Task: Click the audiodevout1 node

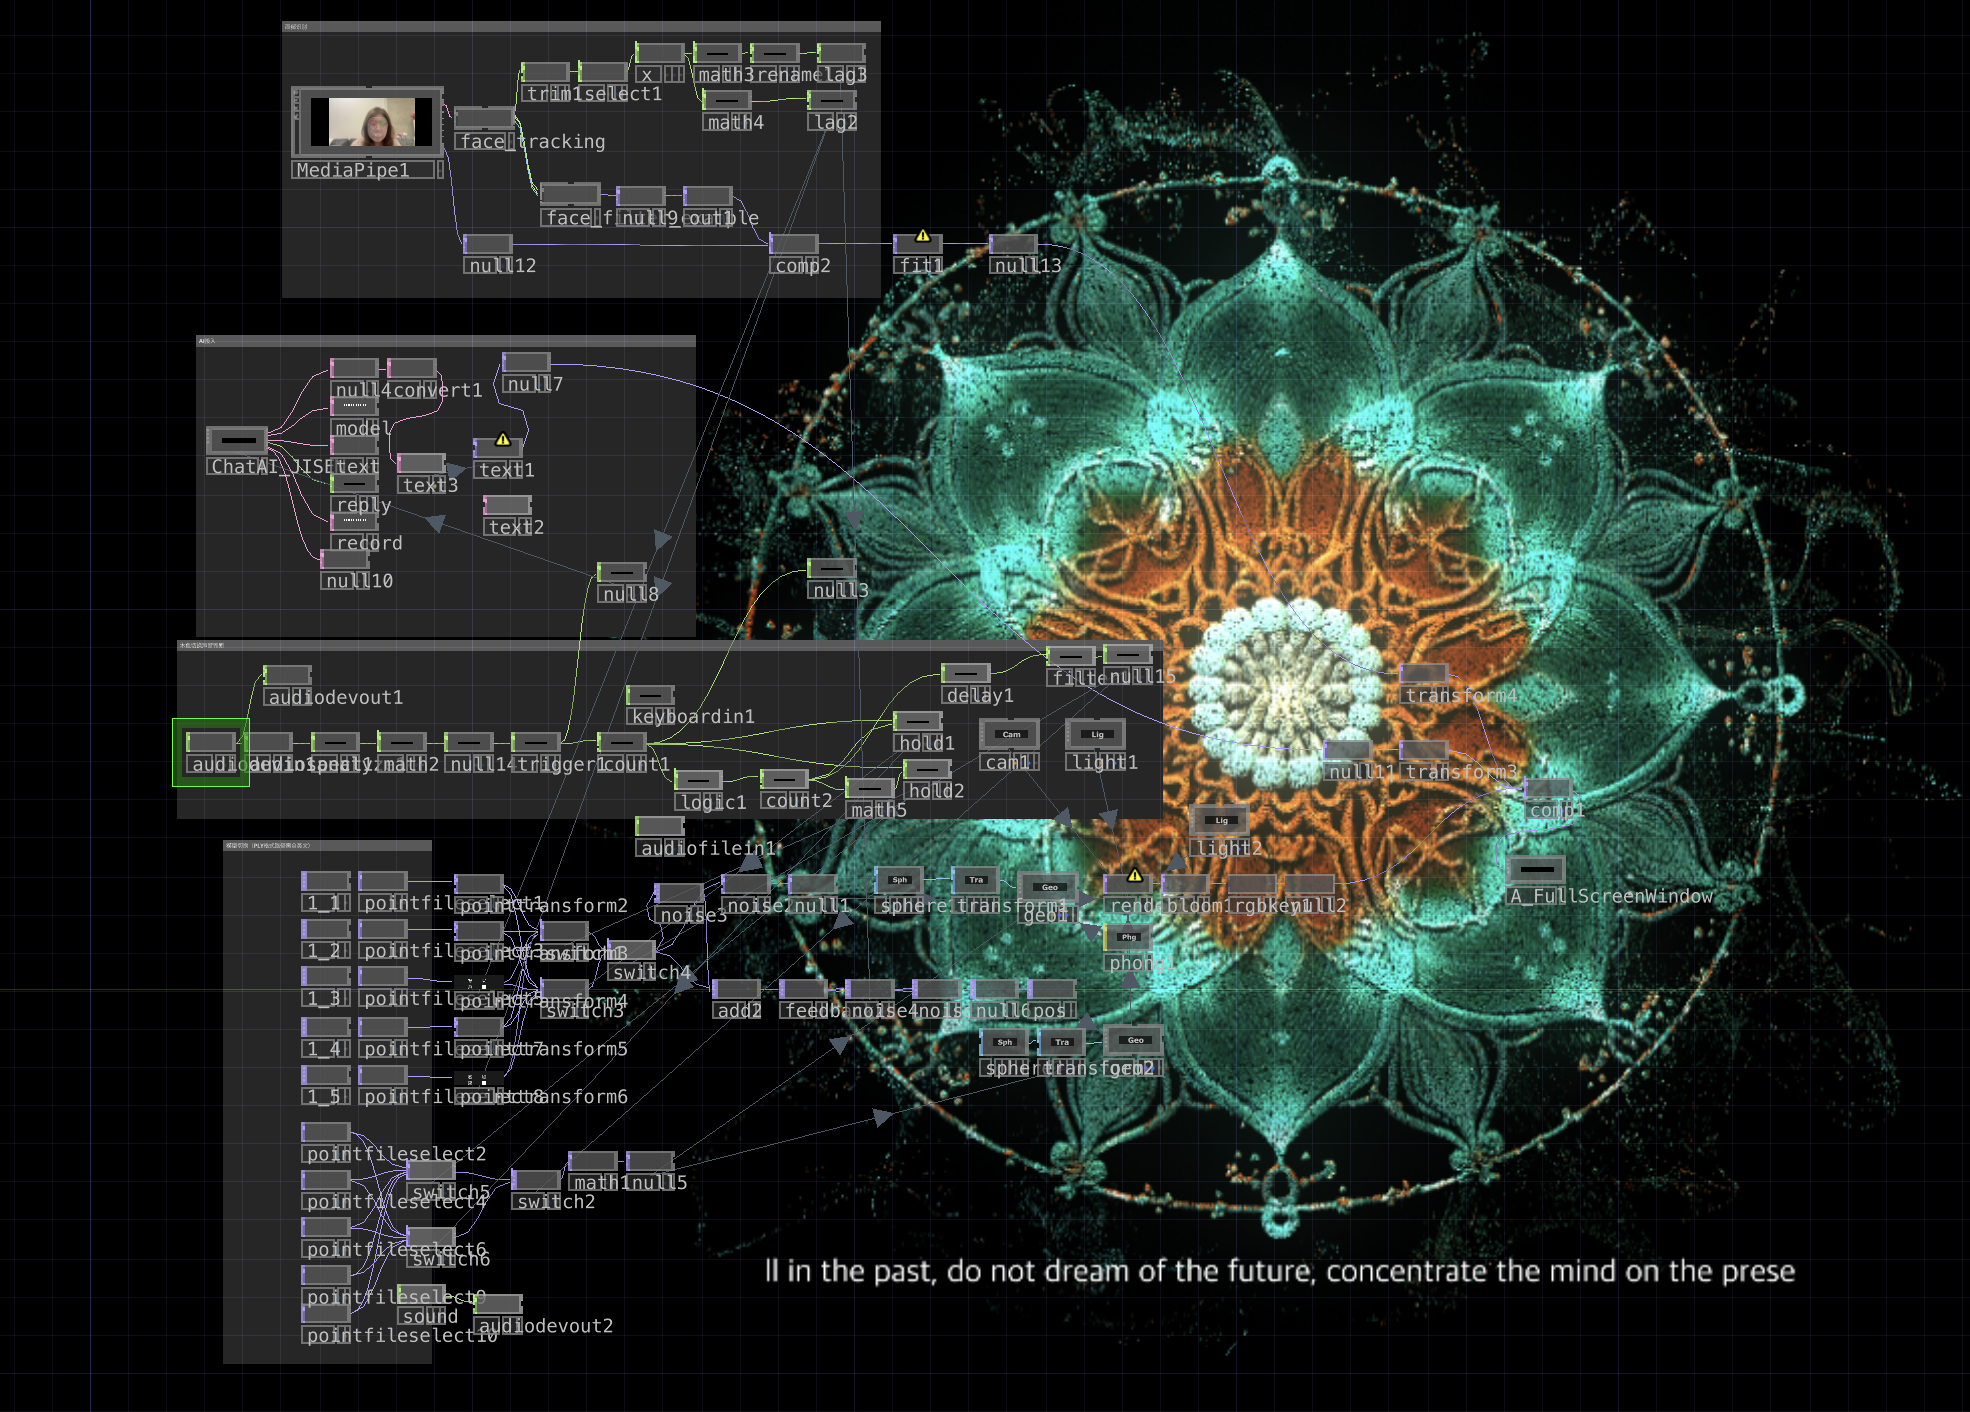Action: (x=287, y=675)
